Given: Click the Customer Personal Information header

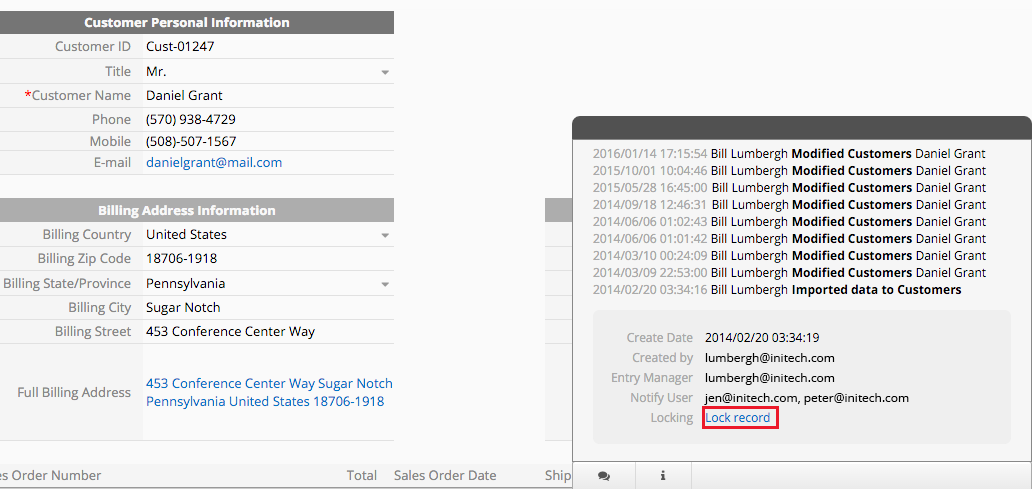Looking at the screenshot, I should click(187, 22).
